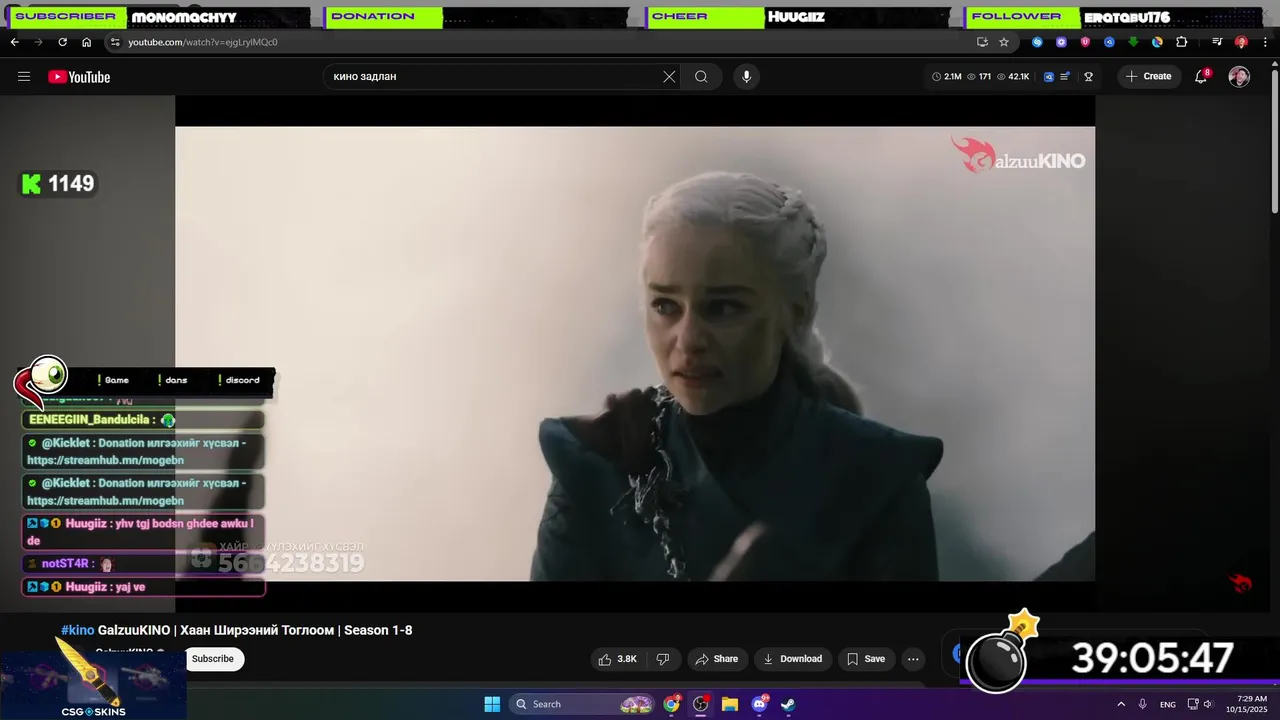Save video to a playlist
Screen dimensions: 1280x720
(x=866, y=659)
